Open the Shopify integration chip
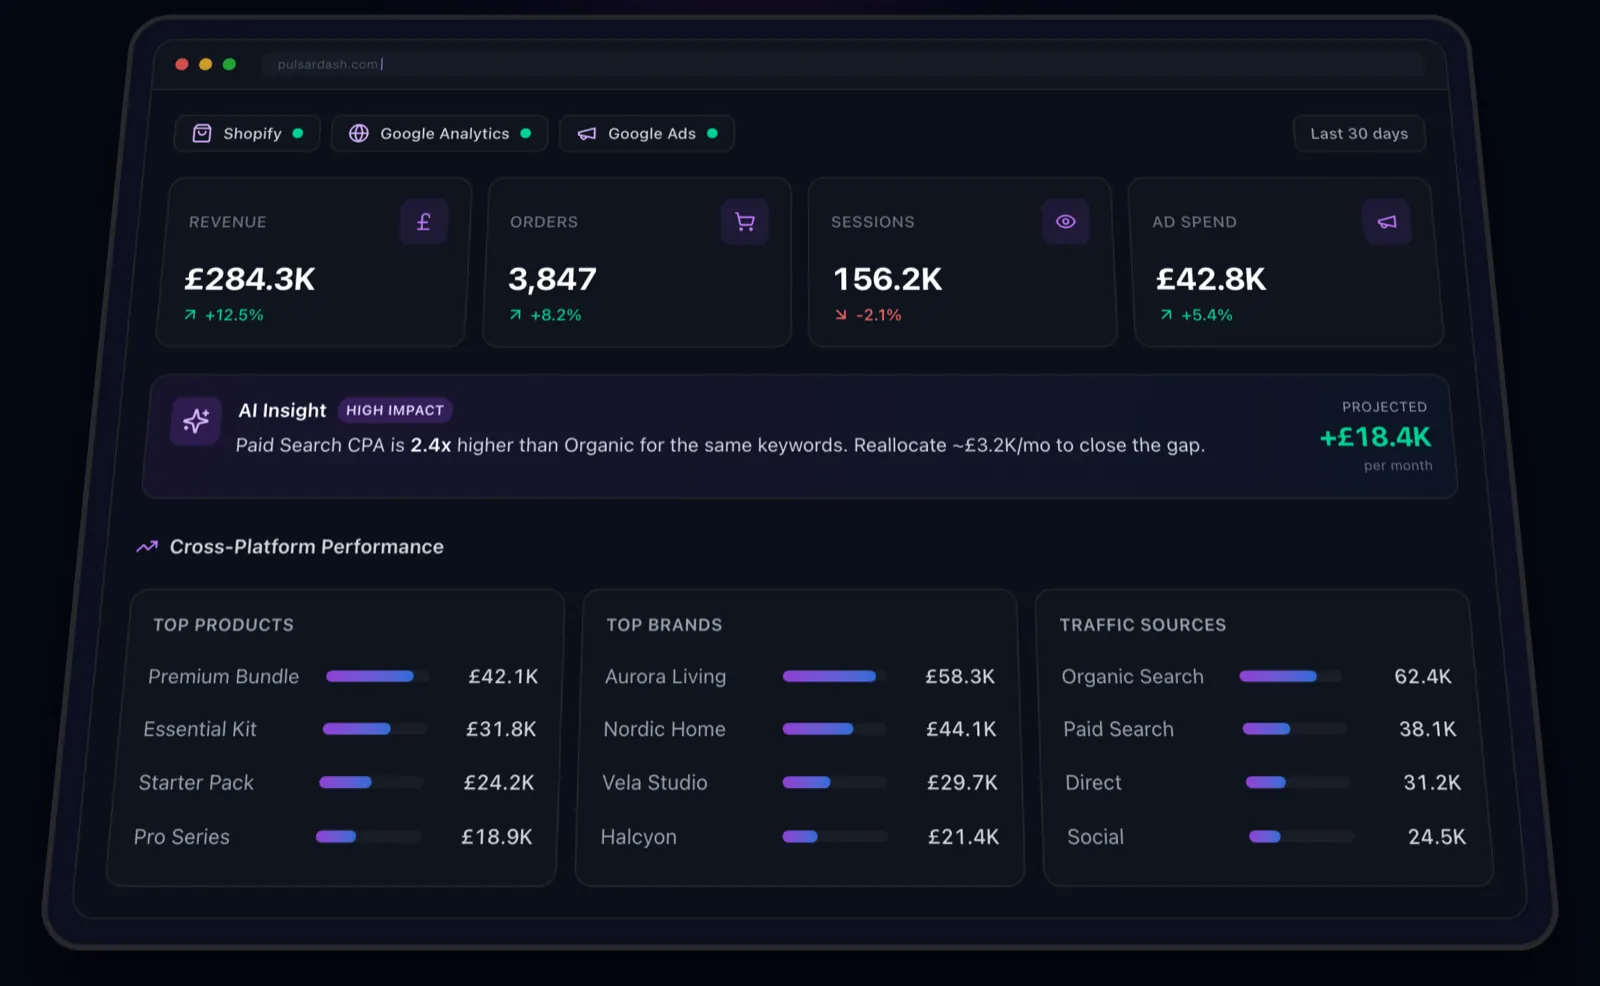 pos(247,133)
